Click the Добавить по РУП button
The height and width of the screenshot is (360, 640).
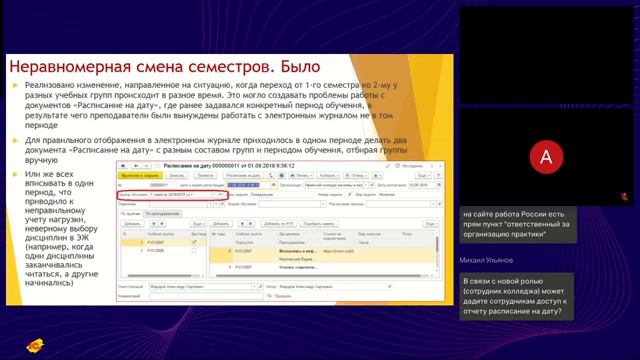click(x=278, y=224)
